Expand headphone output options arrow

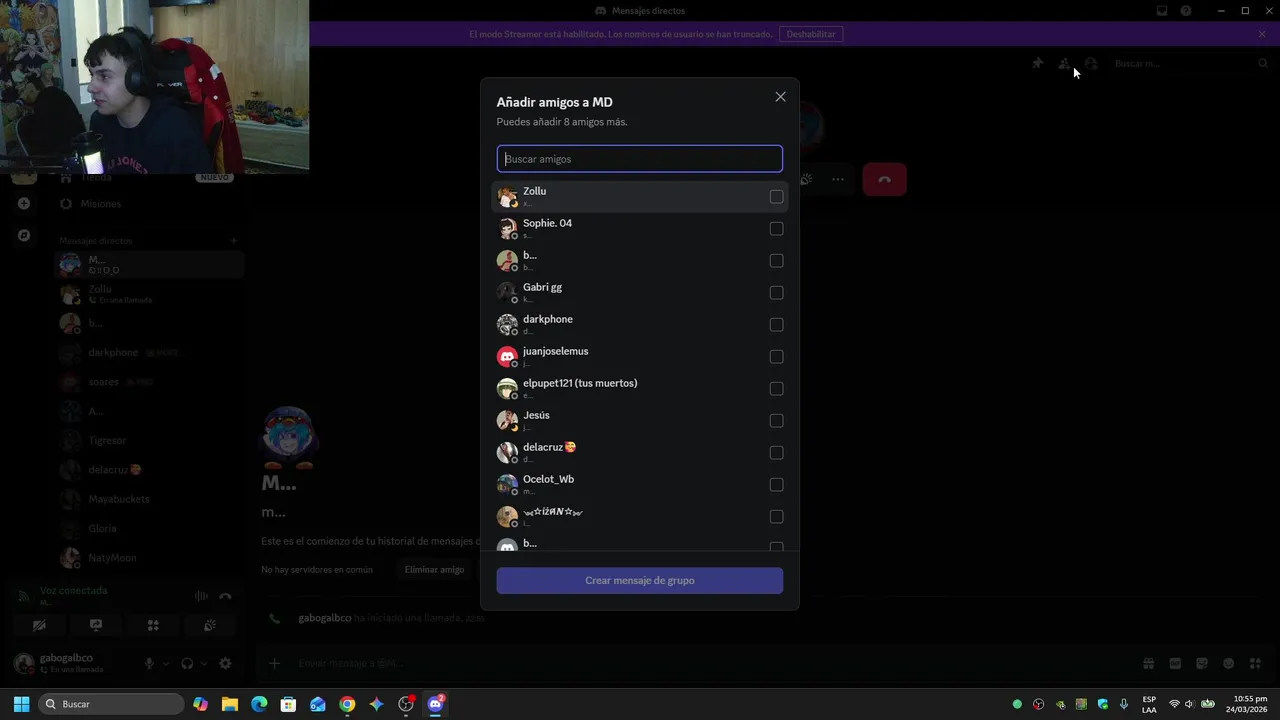(204, 663)
